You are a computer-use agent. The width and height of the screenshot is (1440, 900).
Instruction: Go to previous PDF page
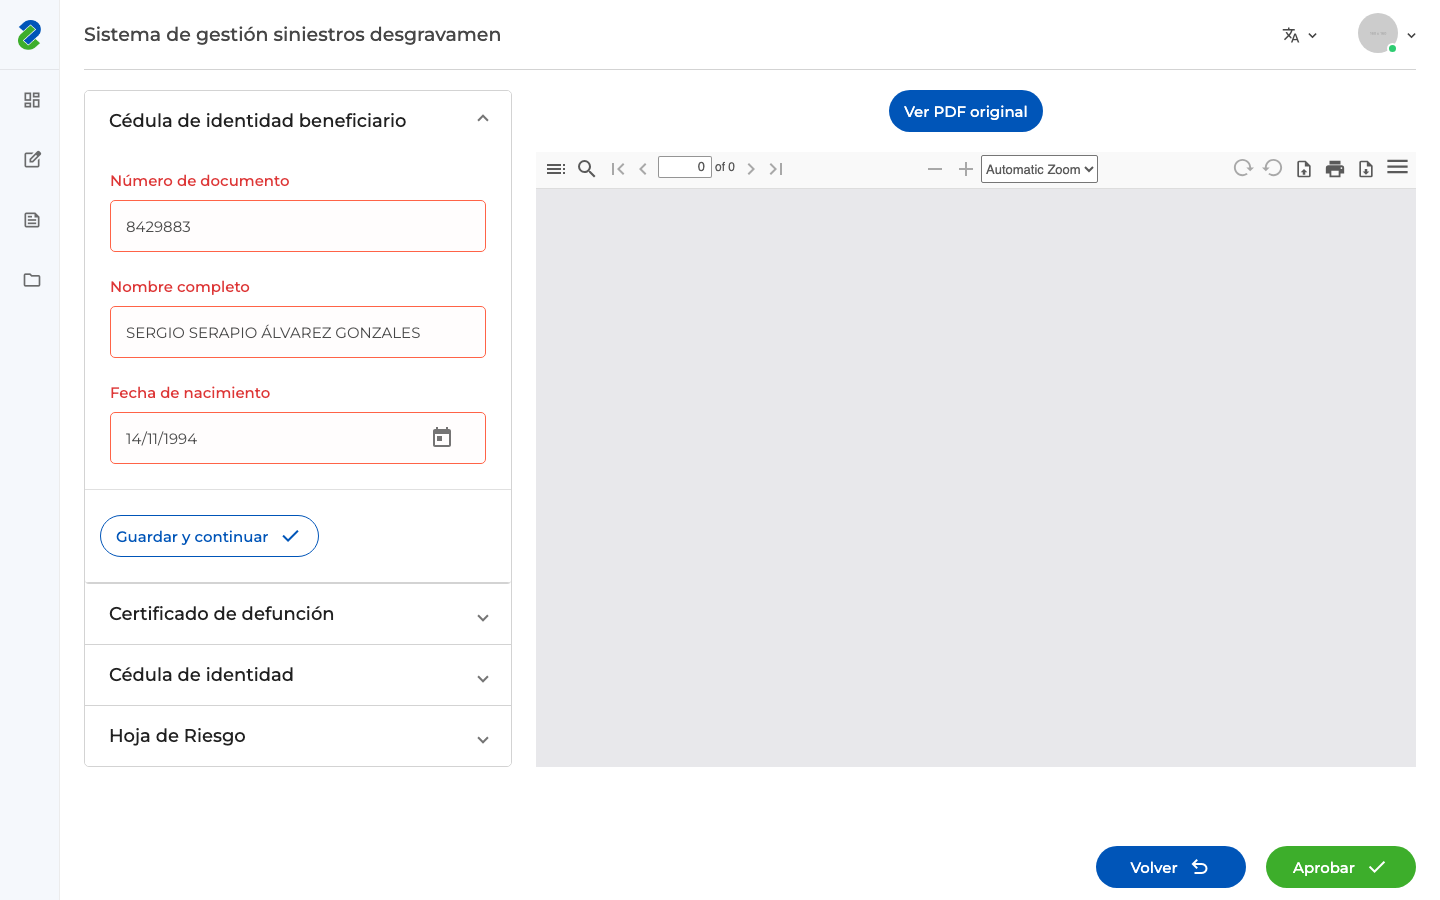(643, 169)
